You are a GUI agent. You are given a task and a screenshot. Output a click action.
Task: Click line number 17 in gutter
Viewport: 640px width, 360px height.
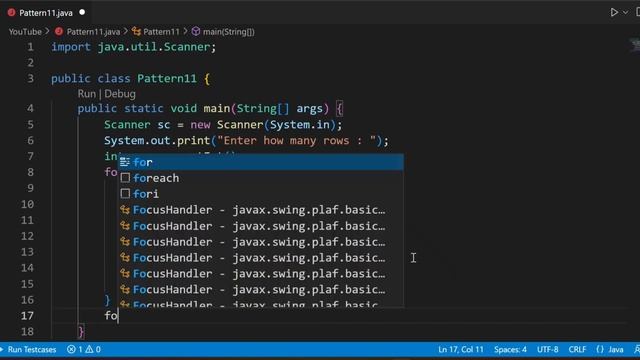(x=27, y=316)
